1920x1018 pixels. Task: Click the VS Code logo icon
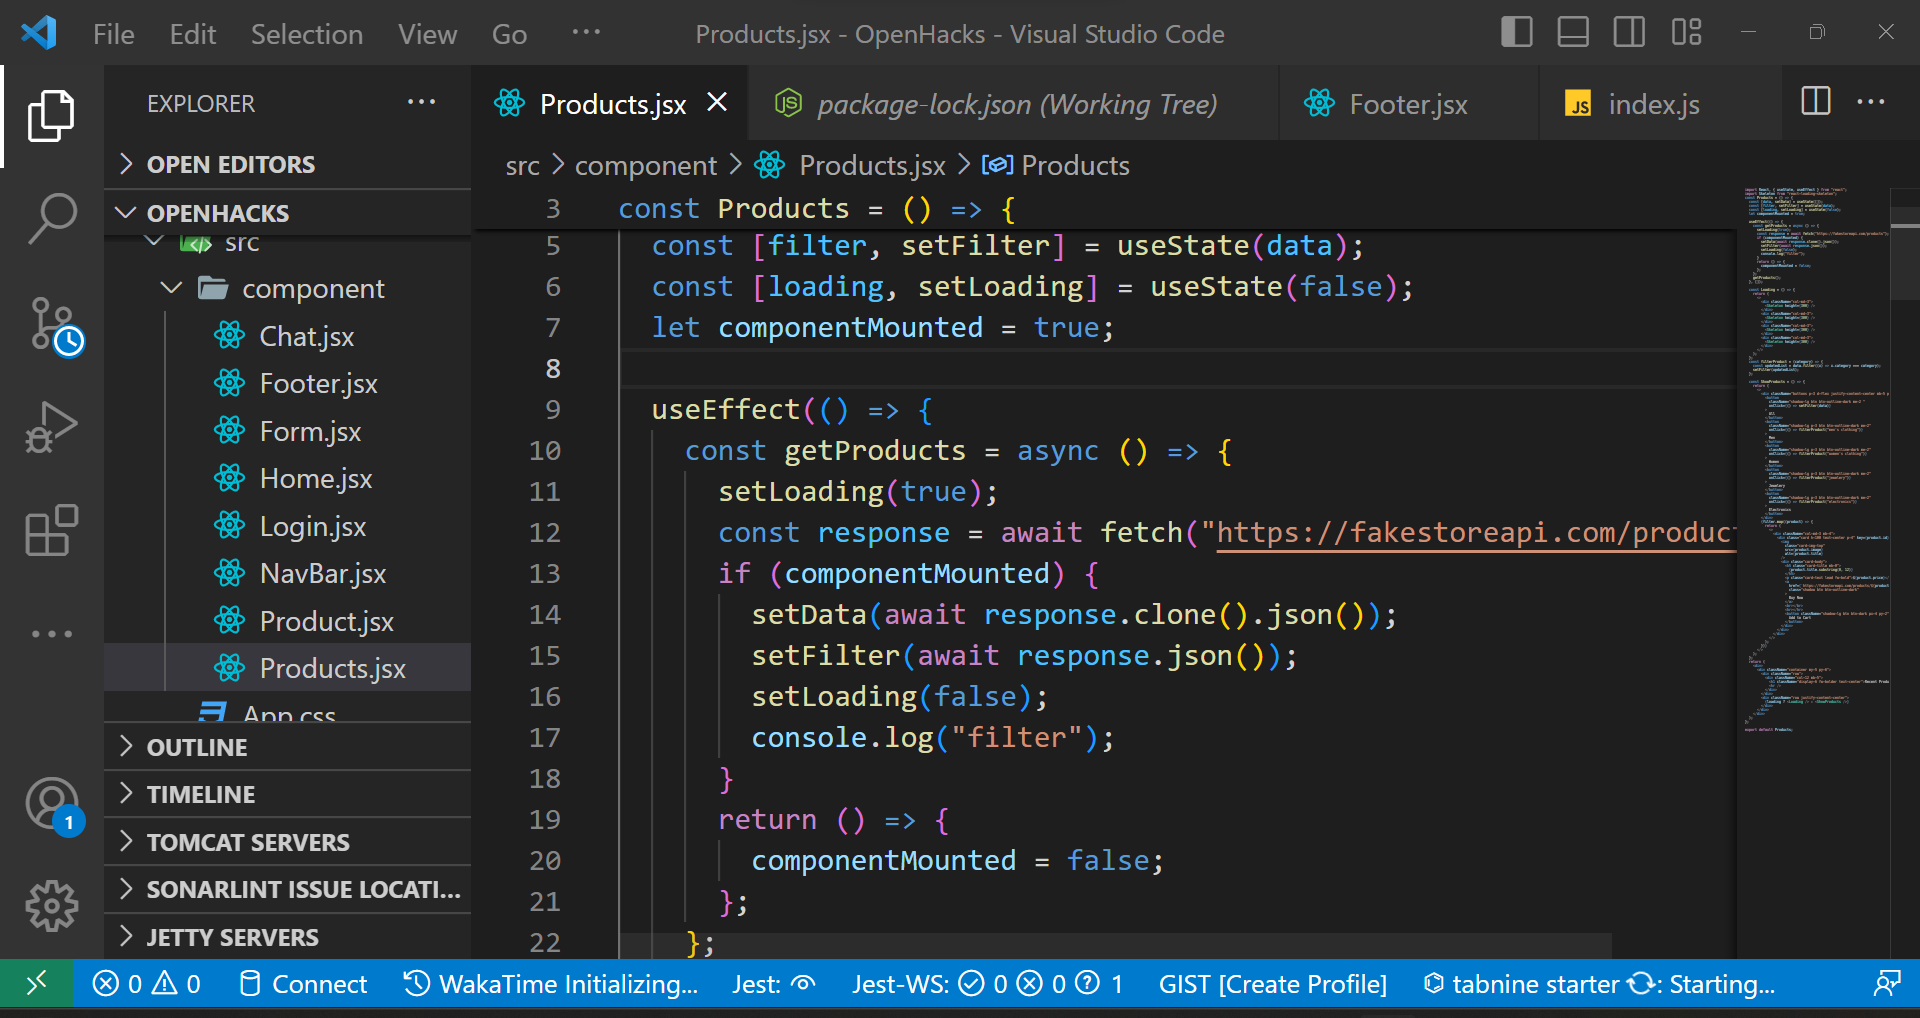(x=38, y=33)
